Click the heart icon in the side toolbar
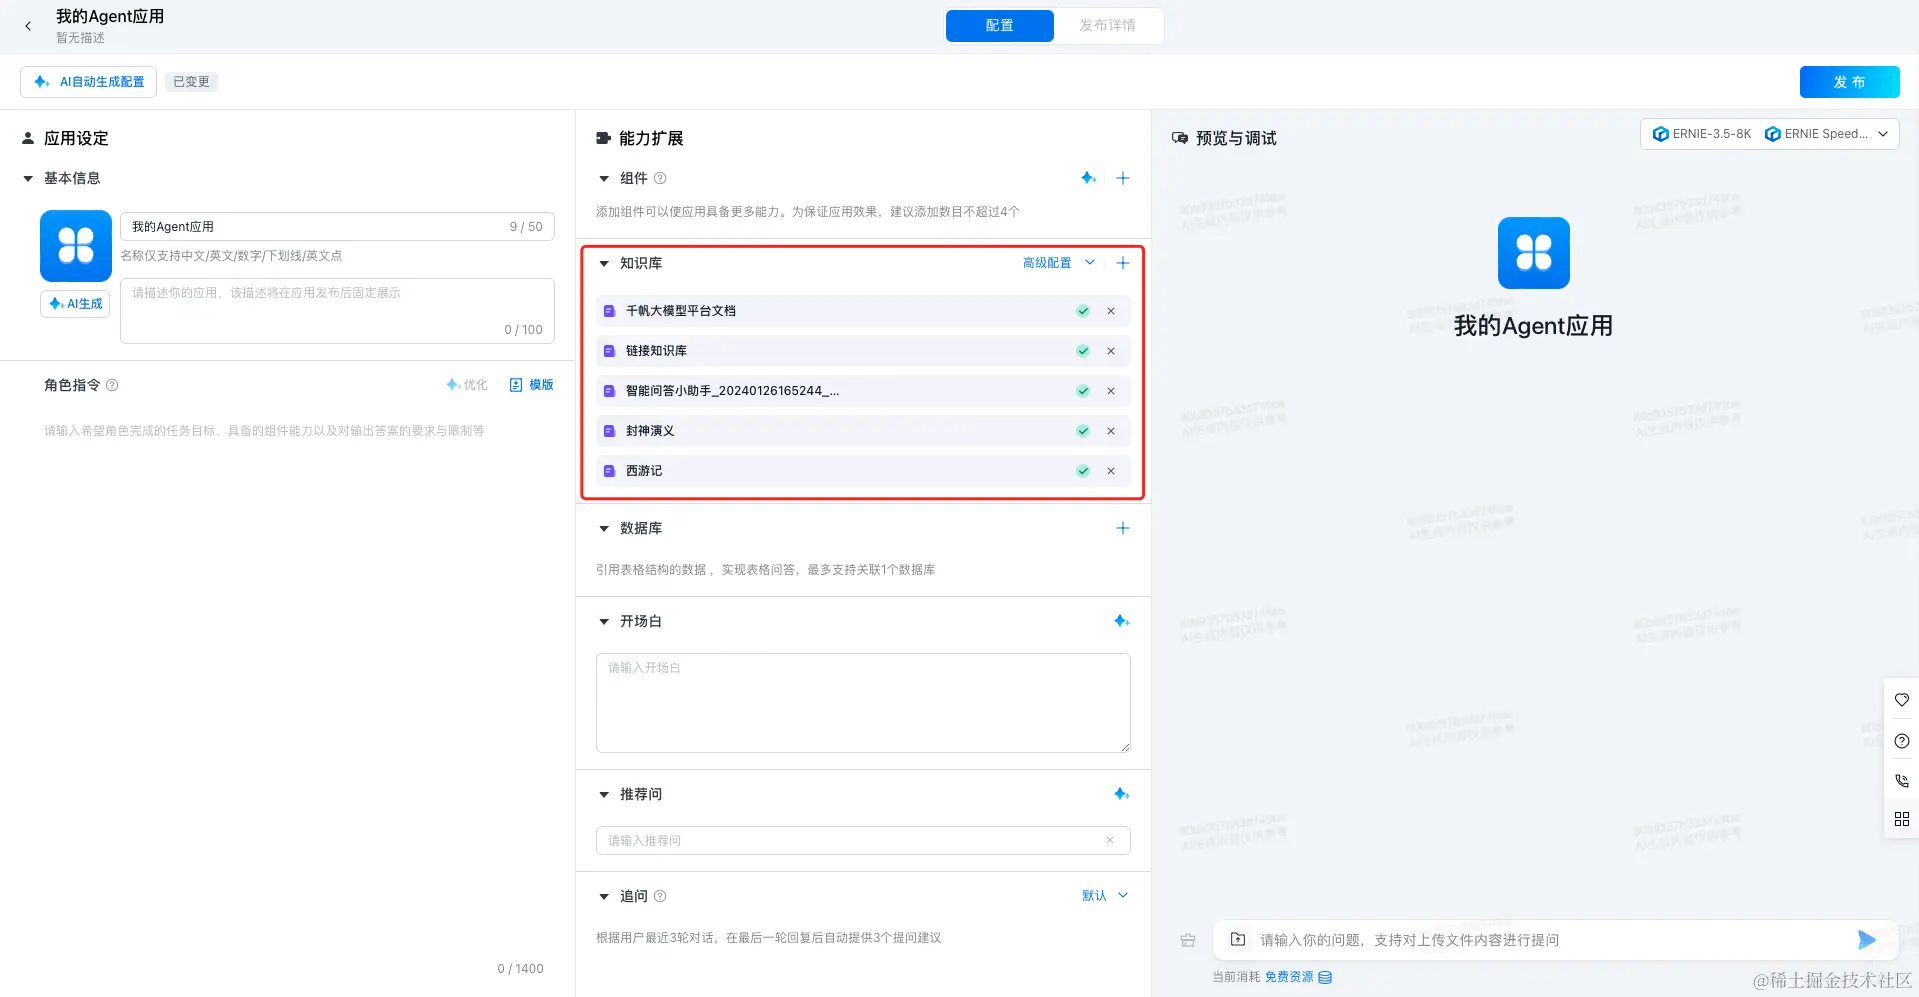Viewport: 1919px width, 997px height. 1902,700
